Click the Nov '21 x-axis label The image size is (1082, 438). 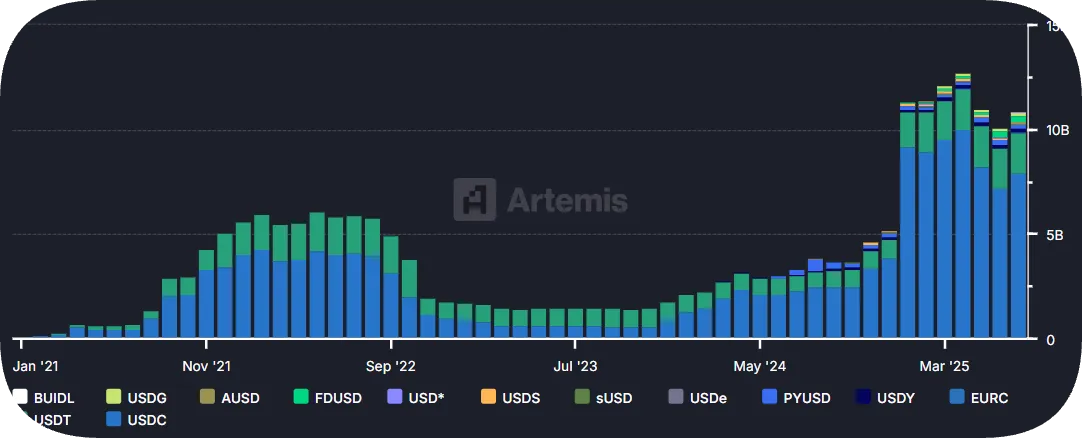point(211,366)
